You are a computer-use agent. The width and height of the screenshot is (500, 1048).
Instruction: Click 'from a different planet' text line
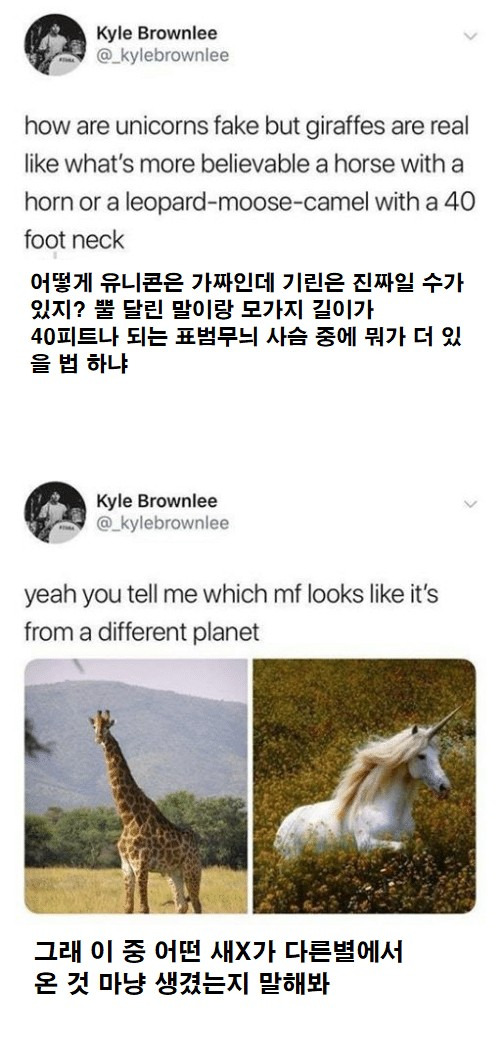click(142, 632)
